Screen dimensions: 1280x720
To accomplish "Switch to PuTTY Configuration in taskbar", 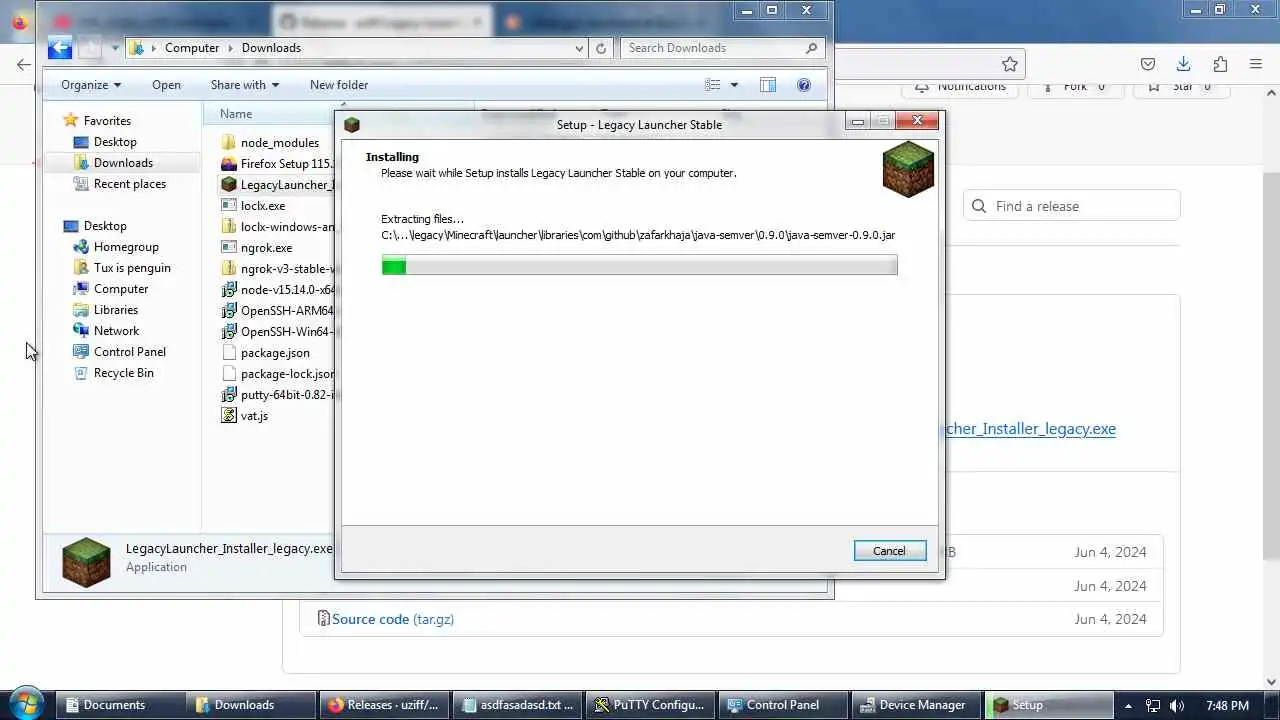I will [650, 705].
